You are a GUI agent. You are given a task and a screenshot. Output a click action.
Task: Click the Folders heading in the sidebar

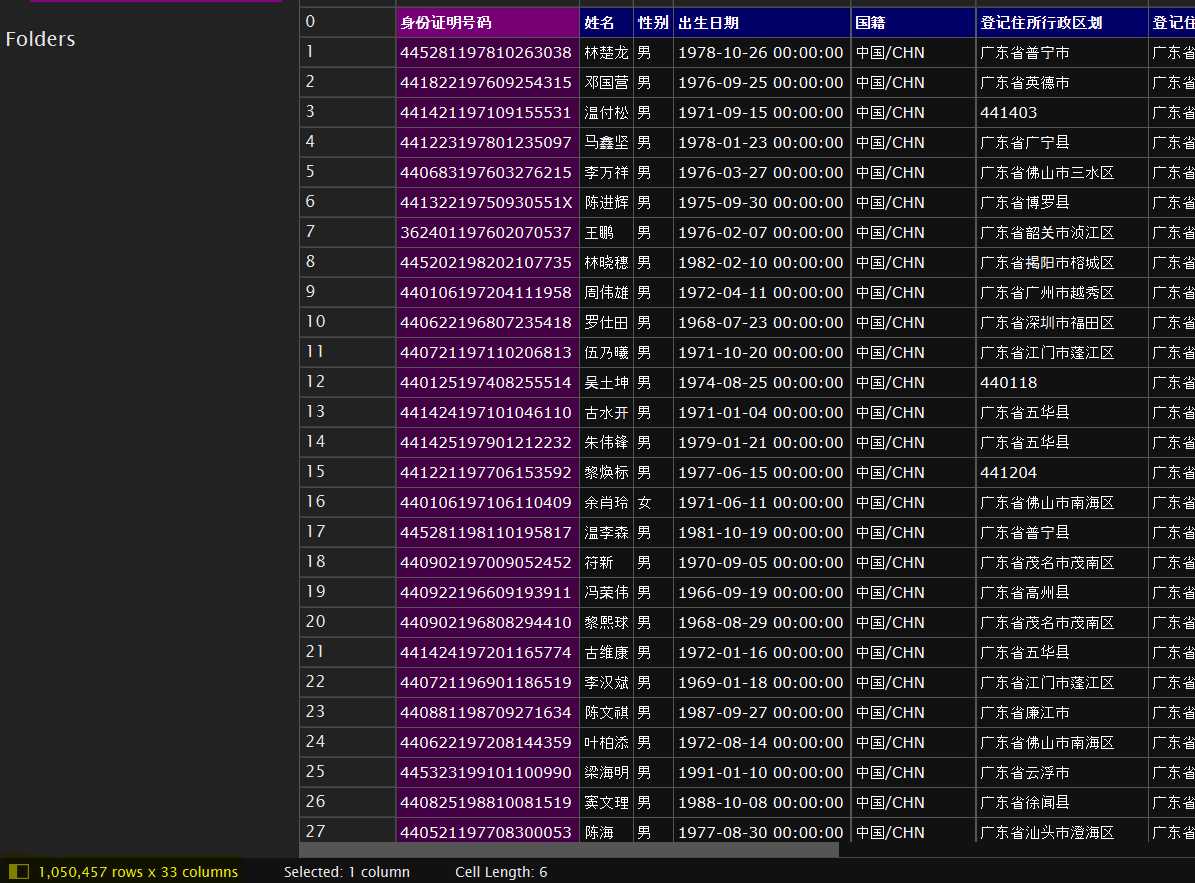pos(40,39)
